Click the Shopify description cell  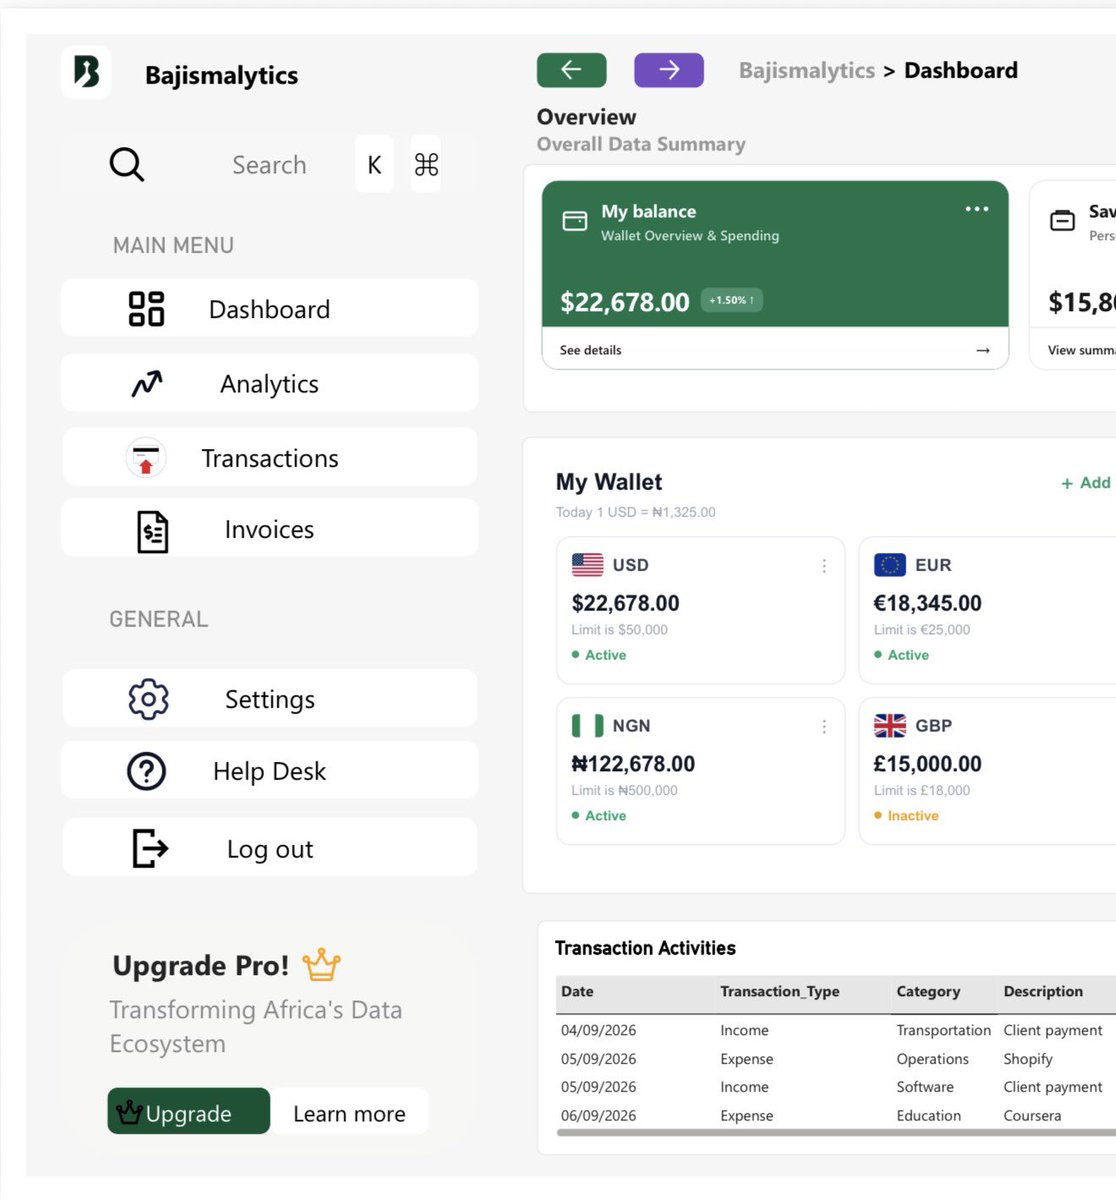click(x=1028, y=1059)
